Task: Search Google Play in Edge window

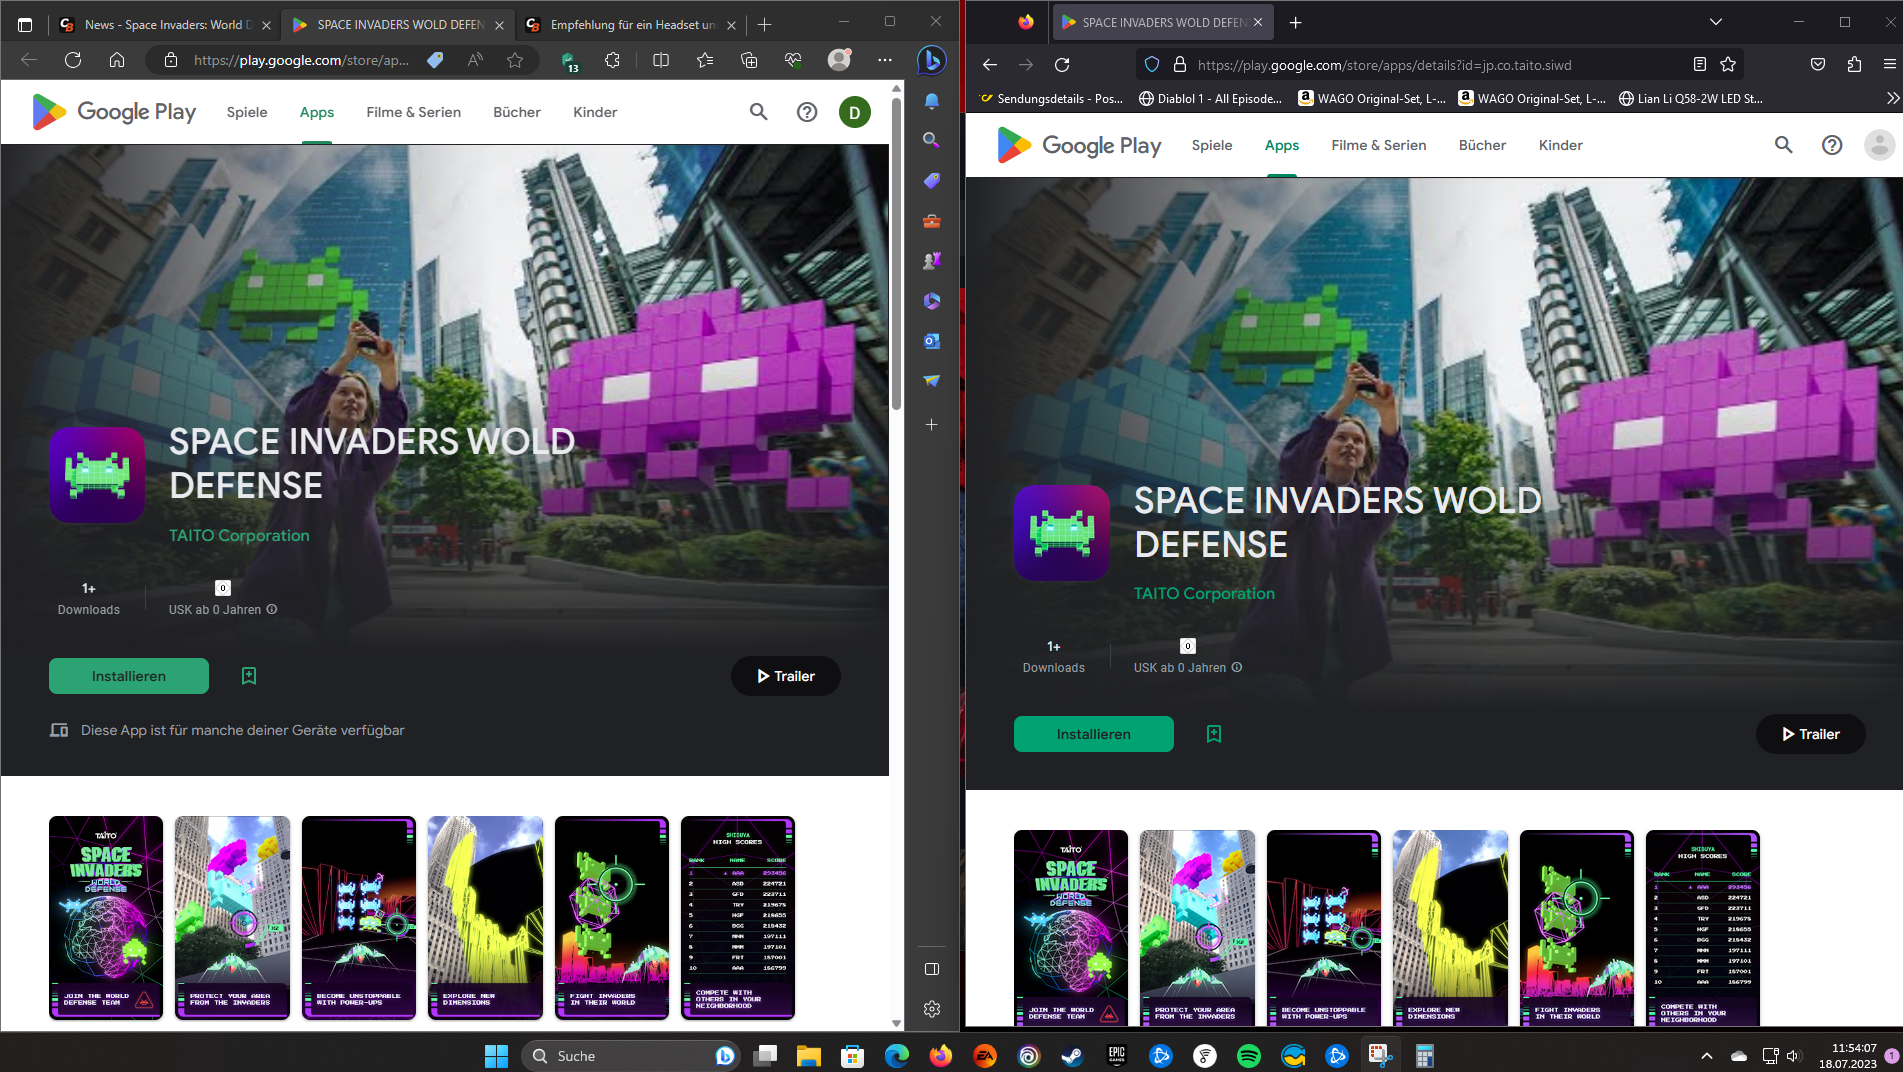Action: pos(759,112)
